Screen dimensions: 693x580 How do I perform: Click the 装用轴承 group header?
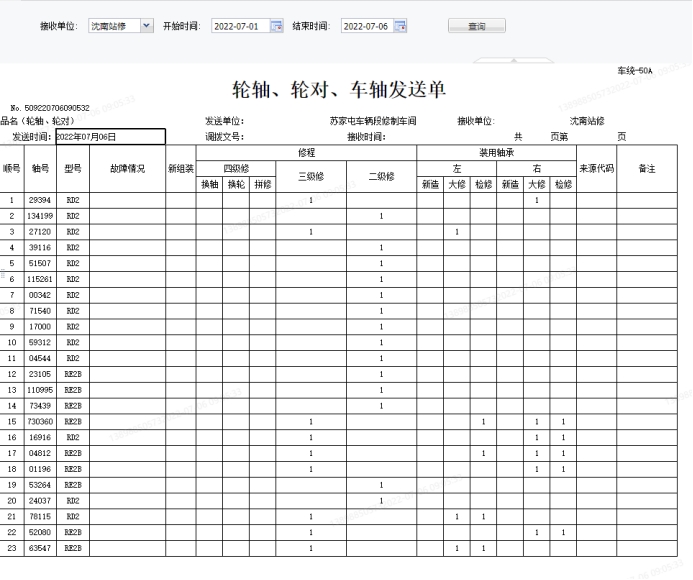point(497,153)
